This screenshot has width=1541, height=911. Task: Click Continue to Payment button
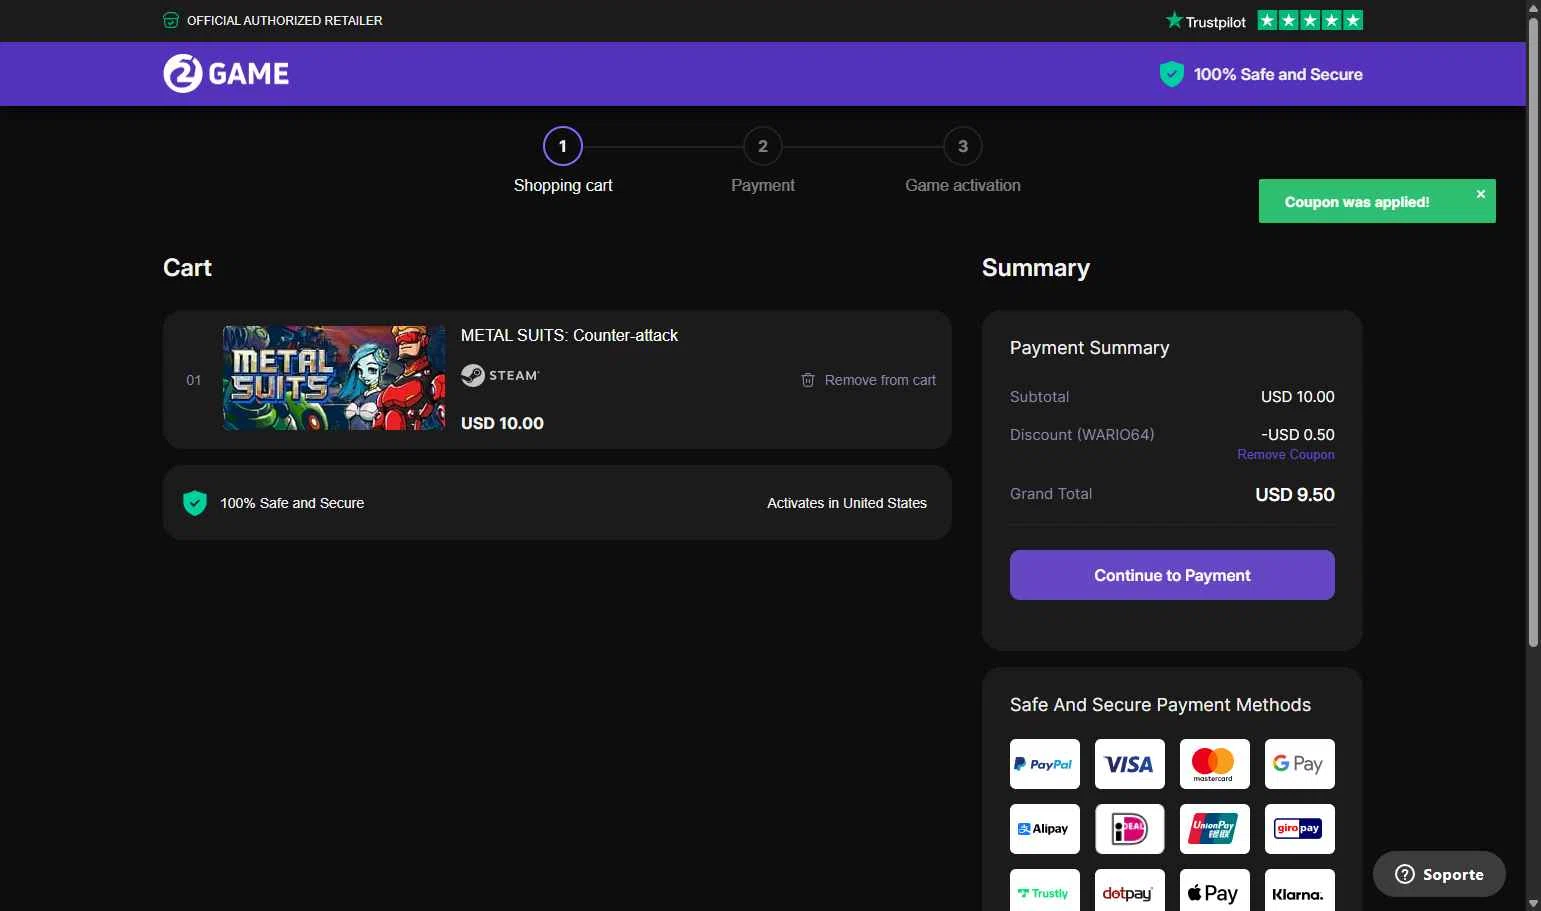pyautogui.click(x=1172, y=575)
